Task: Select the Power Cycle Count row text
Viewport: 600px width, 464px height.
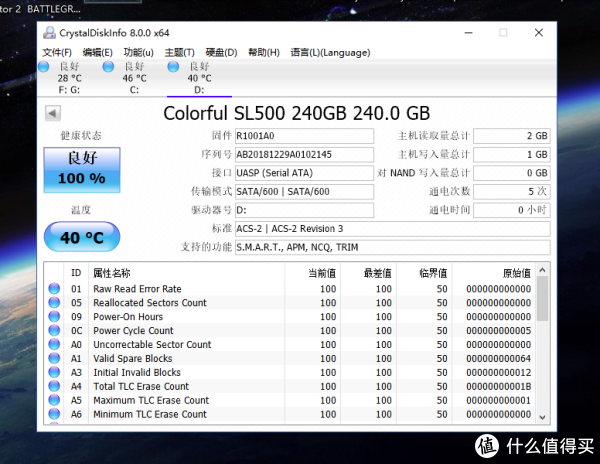Action: coord(133,330)
